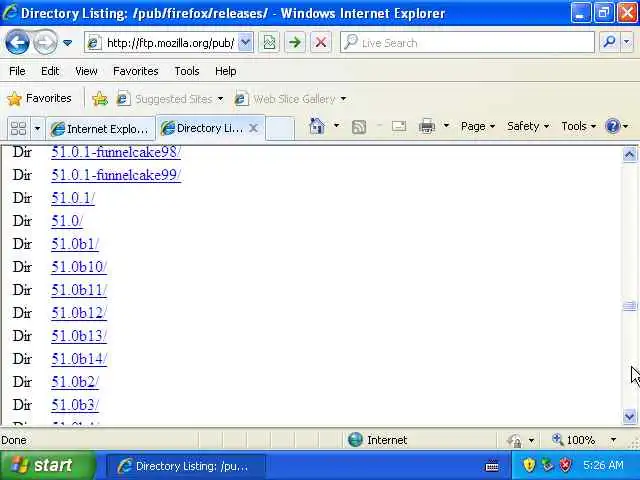Open the Tools command bar menu
This screenshot has width=640, height=480.
[578, 126]
